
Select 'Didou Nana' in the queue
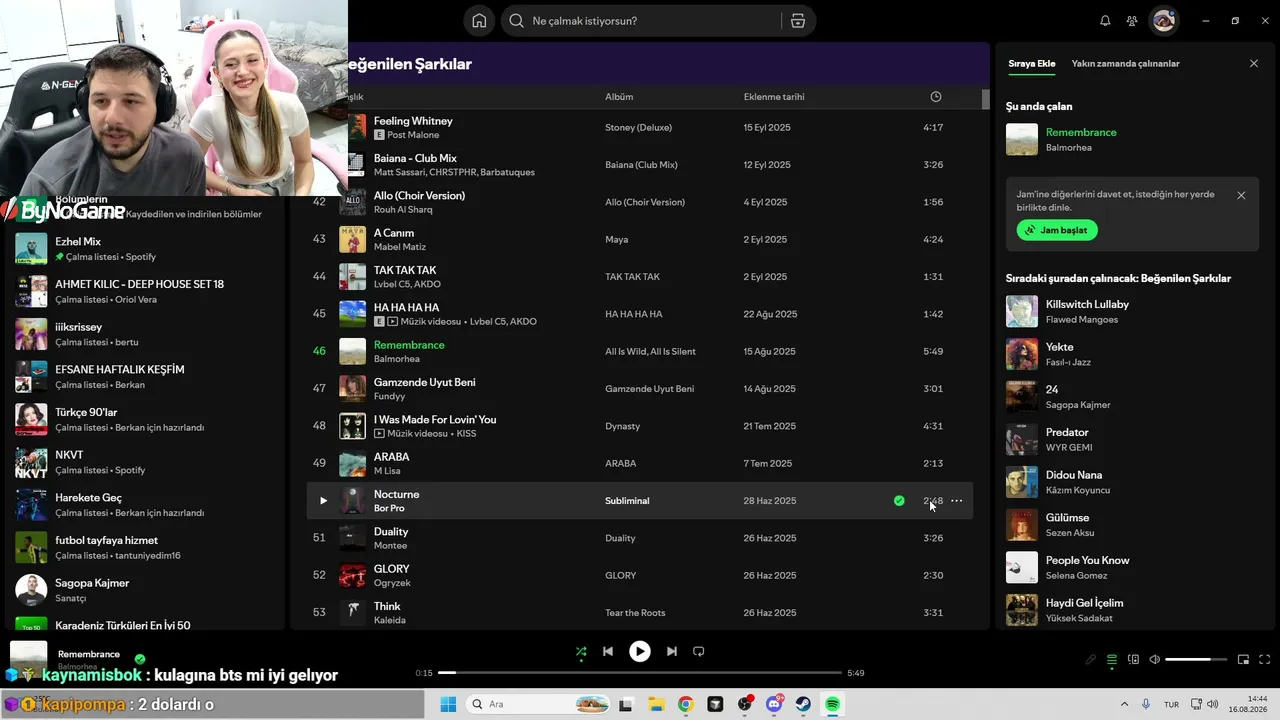[1132, 482]
